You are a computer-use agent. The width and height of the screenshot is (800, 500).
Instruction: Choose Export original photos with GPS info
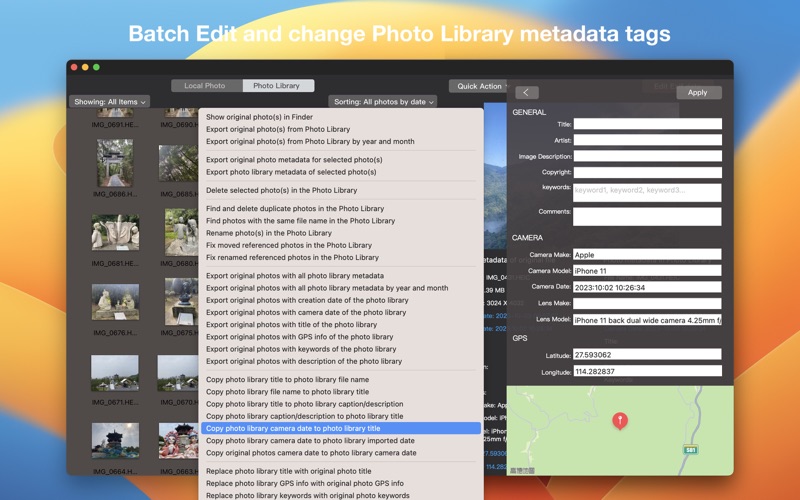[x=341, y=337]
